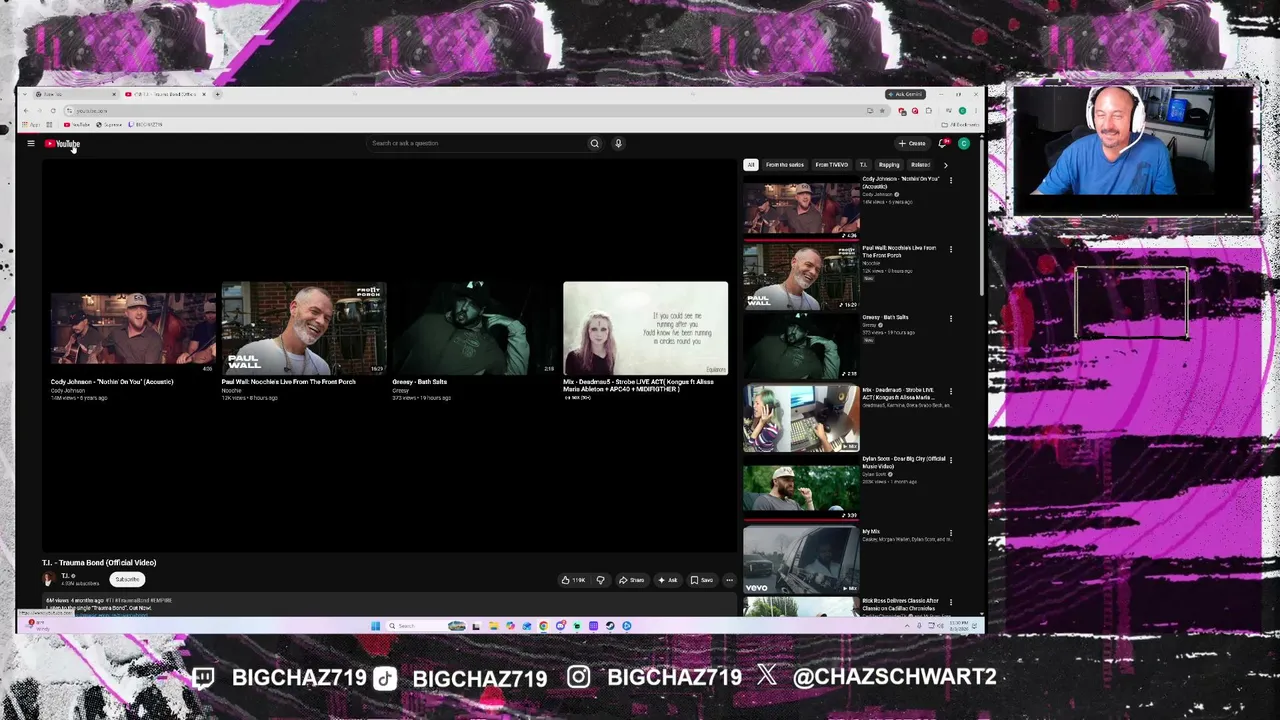This screenshot has height=720, width=1280.
Task: Open Dylan Scott Dear Big City title
Action: tap(904, 462)
